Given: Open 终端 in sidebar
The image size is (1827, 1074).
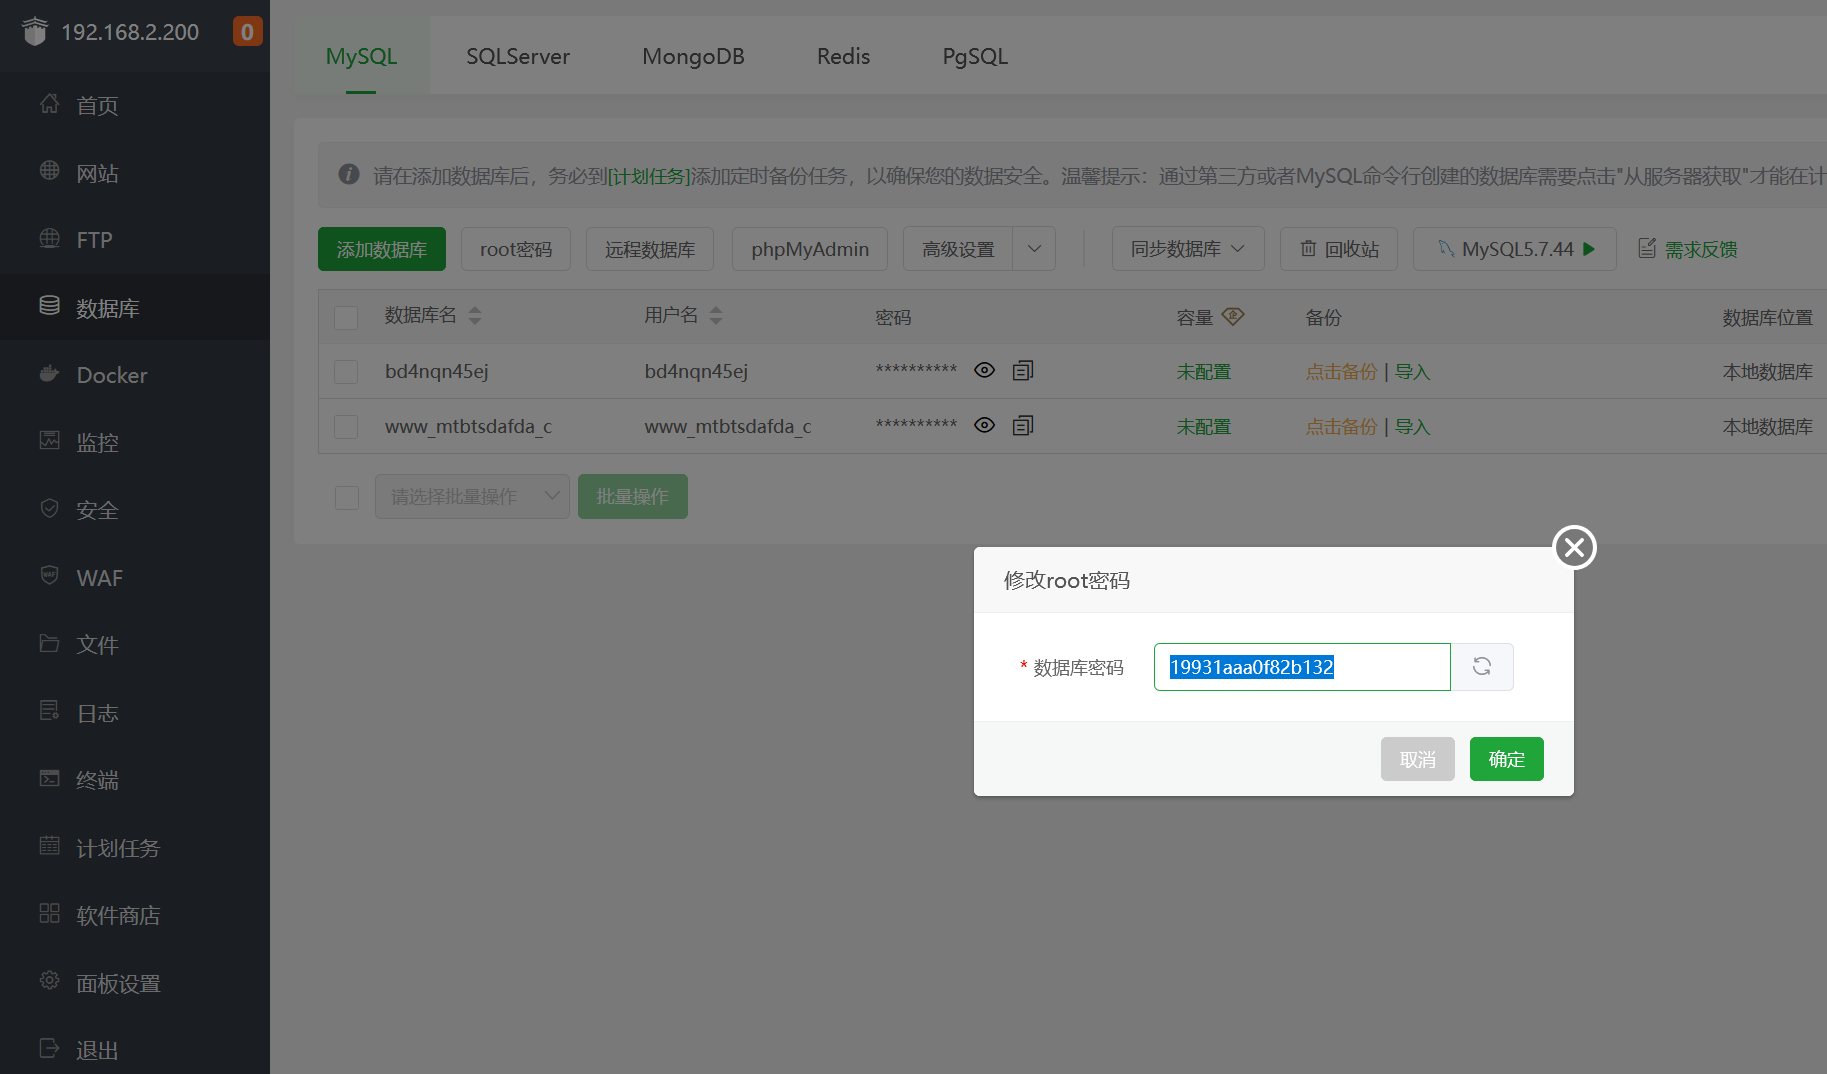Looking at the screenshot, I should (x=135, y=780).
